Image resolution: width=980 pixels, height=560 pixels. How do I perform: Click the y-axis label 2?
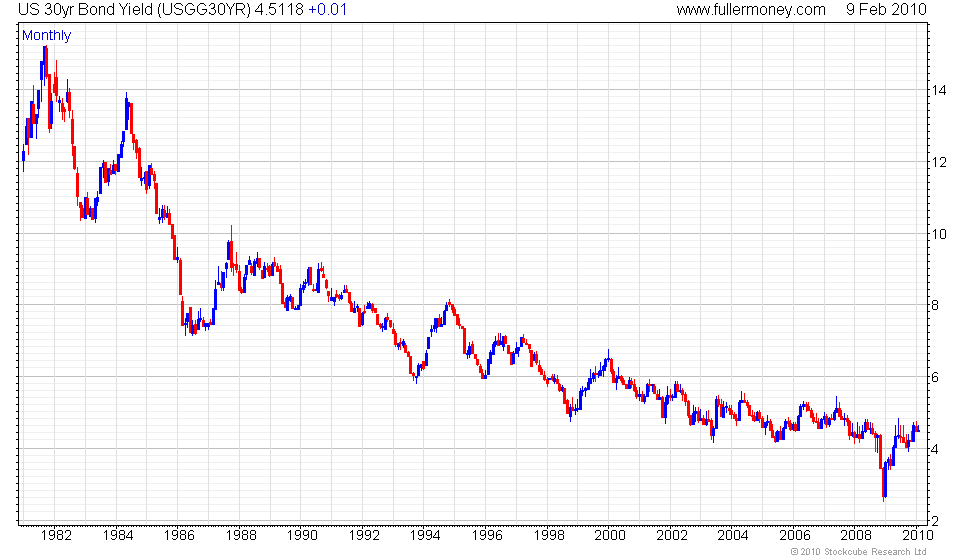935,521
